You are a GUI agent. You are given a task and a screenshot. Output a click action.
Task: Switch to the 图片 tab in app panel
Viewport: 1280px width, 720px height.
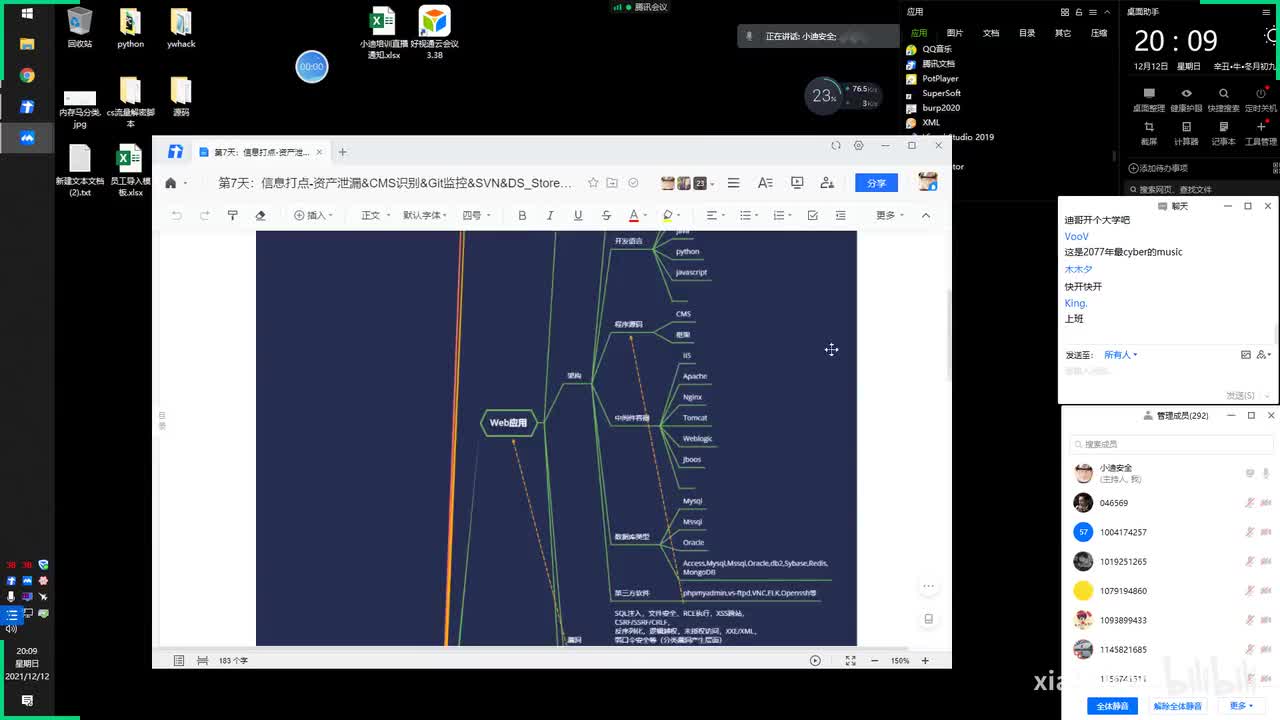click(x=955, y=33)
